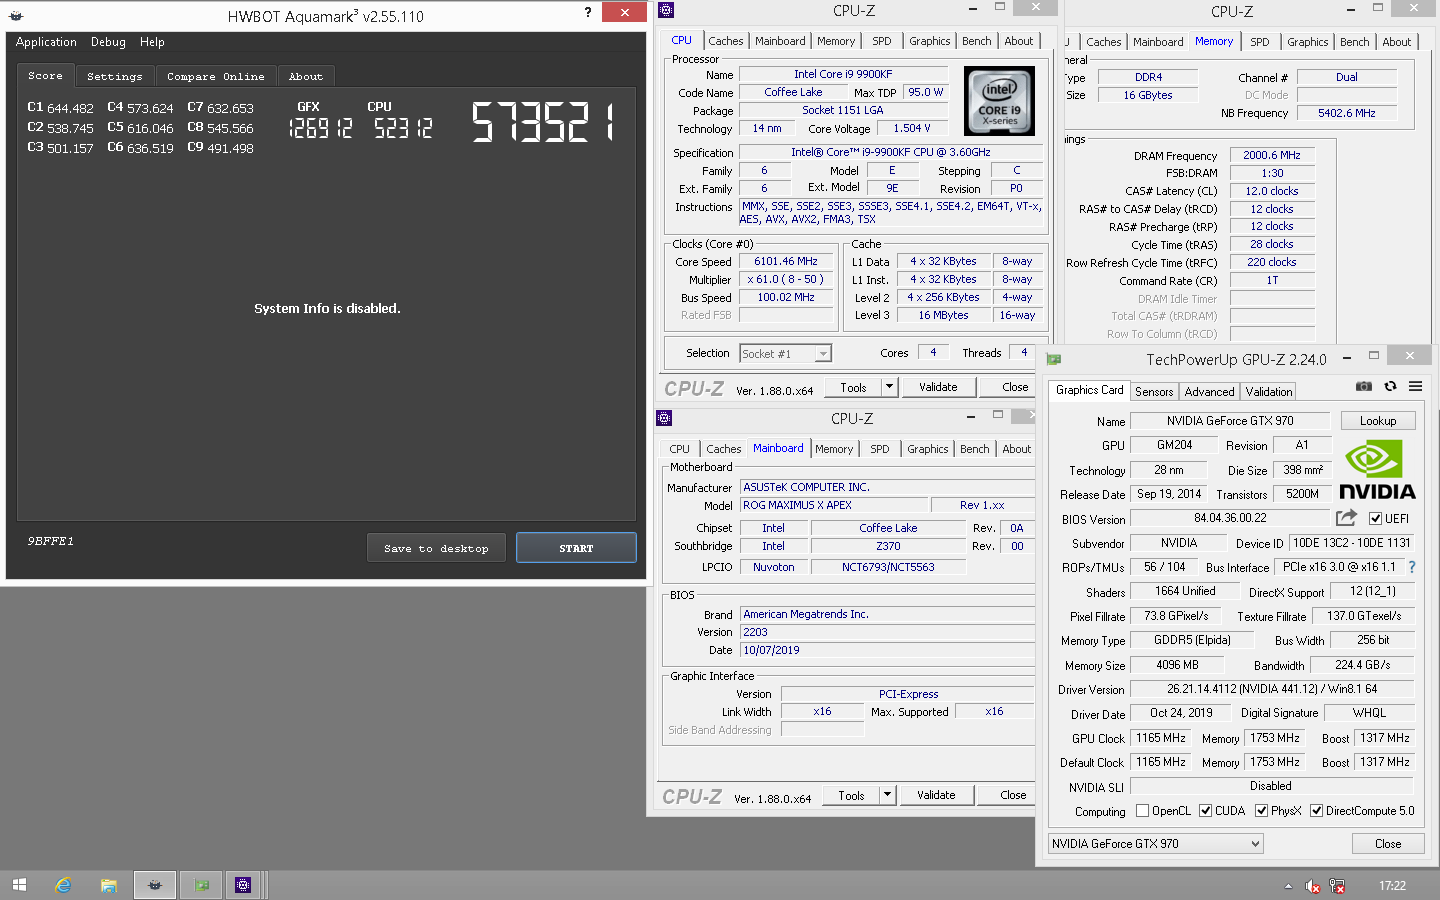Screen dimensions: 1440x900
Task: Open Caches tab in processor CPU-Z window
Action: tap(726, 41)
